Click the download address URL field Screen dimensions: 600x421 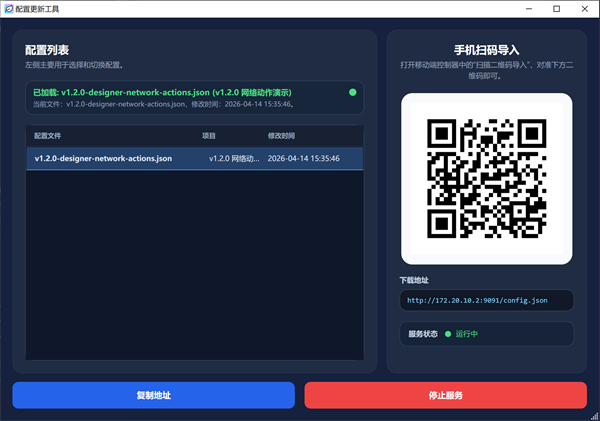click(486, 300)
